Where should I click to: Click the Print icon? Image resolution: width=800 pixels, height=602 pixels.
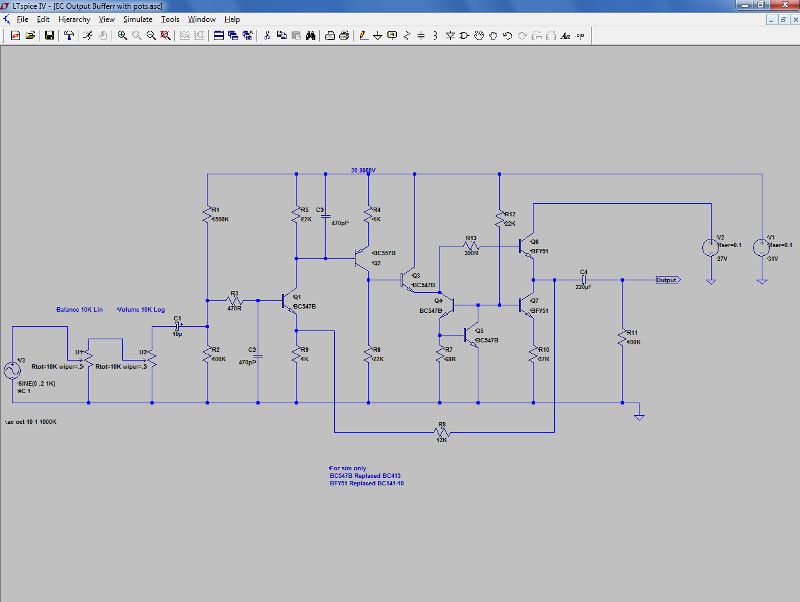(344, 36)
